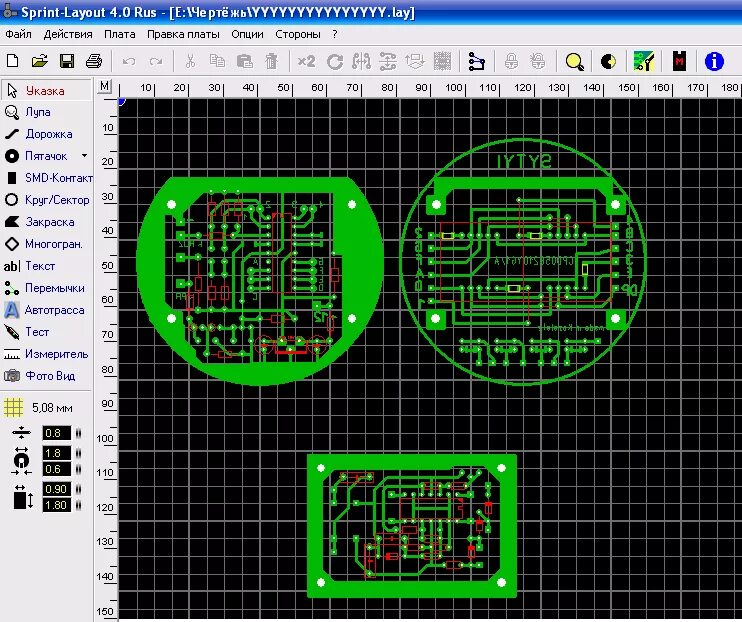This screenshot has width=742, height=622.
Task: Click the Redo arrow icon
Action: 156,62
